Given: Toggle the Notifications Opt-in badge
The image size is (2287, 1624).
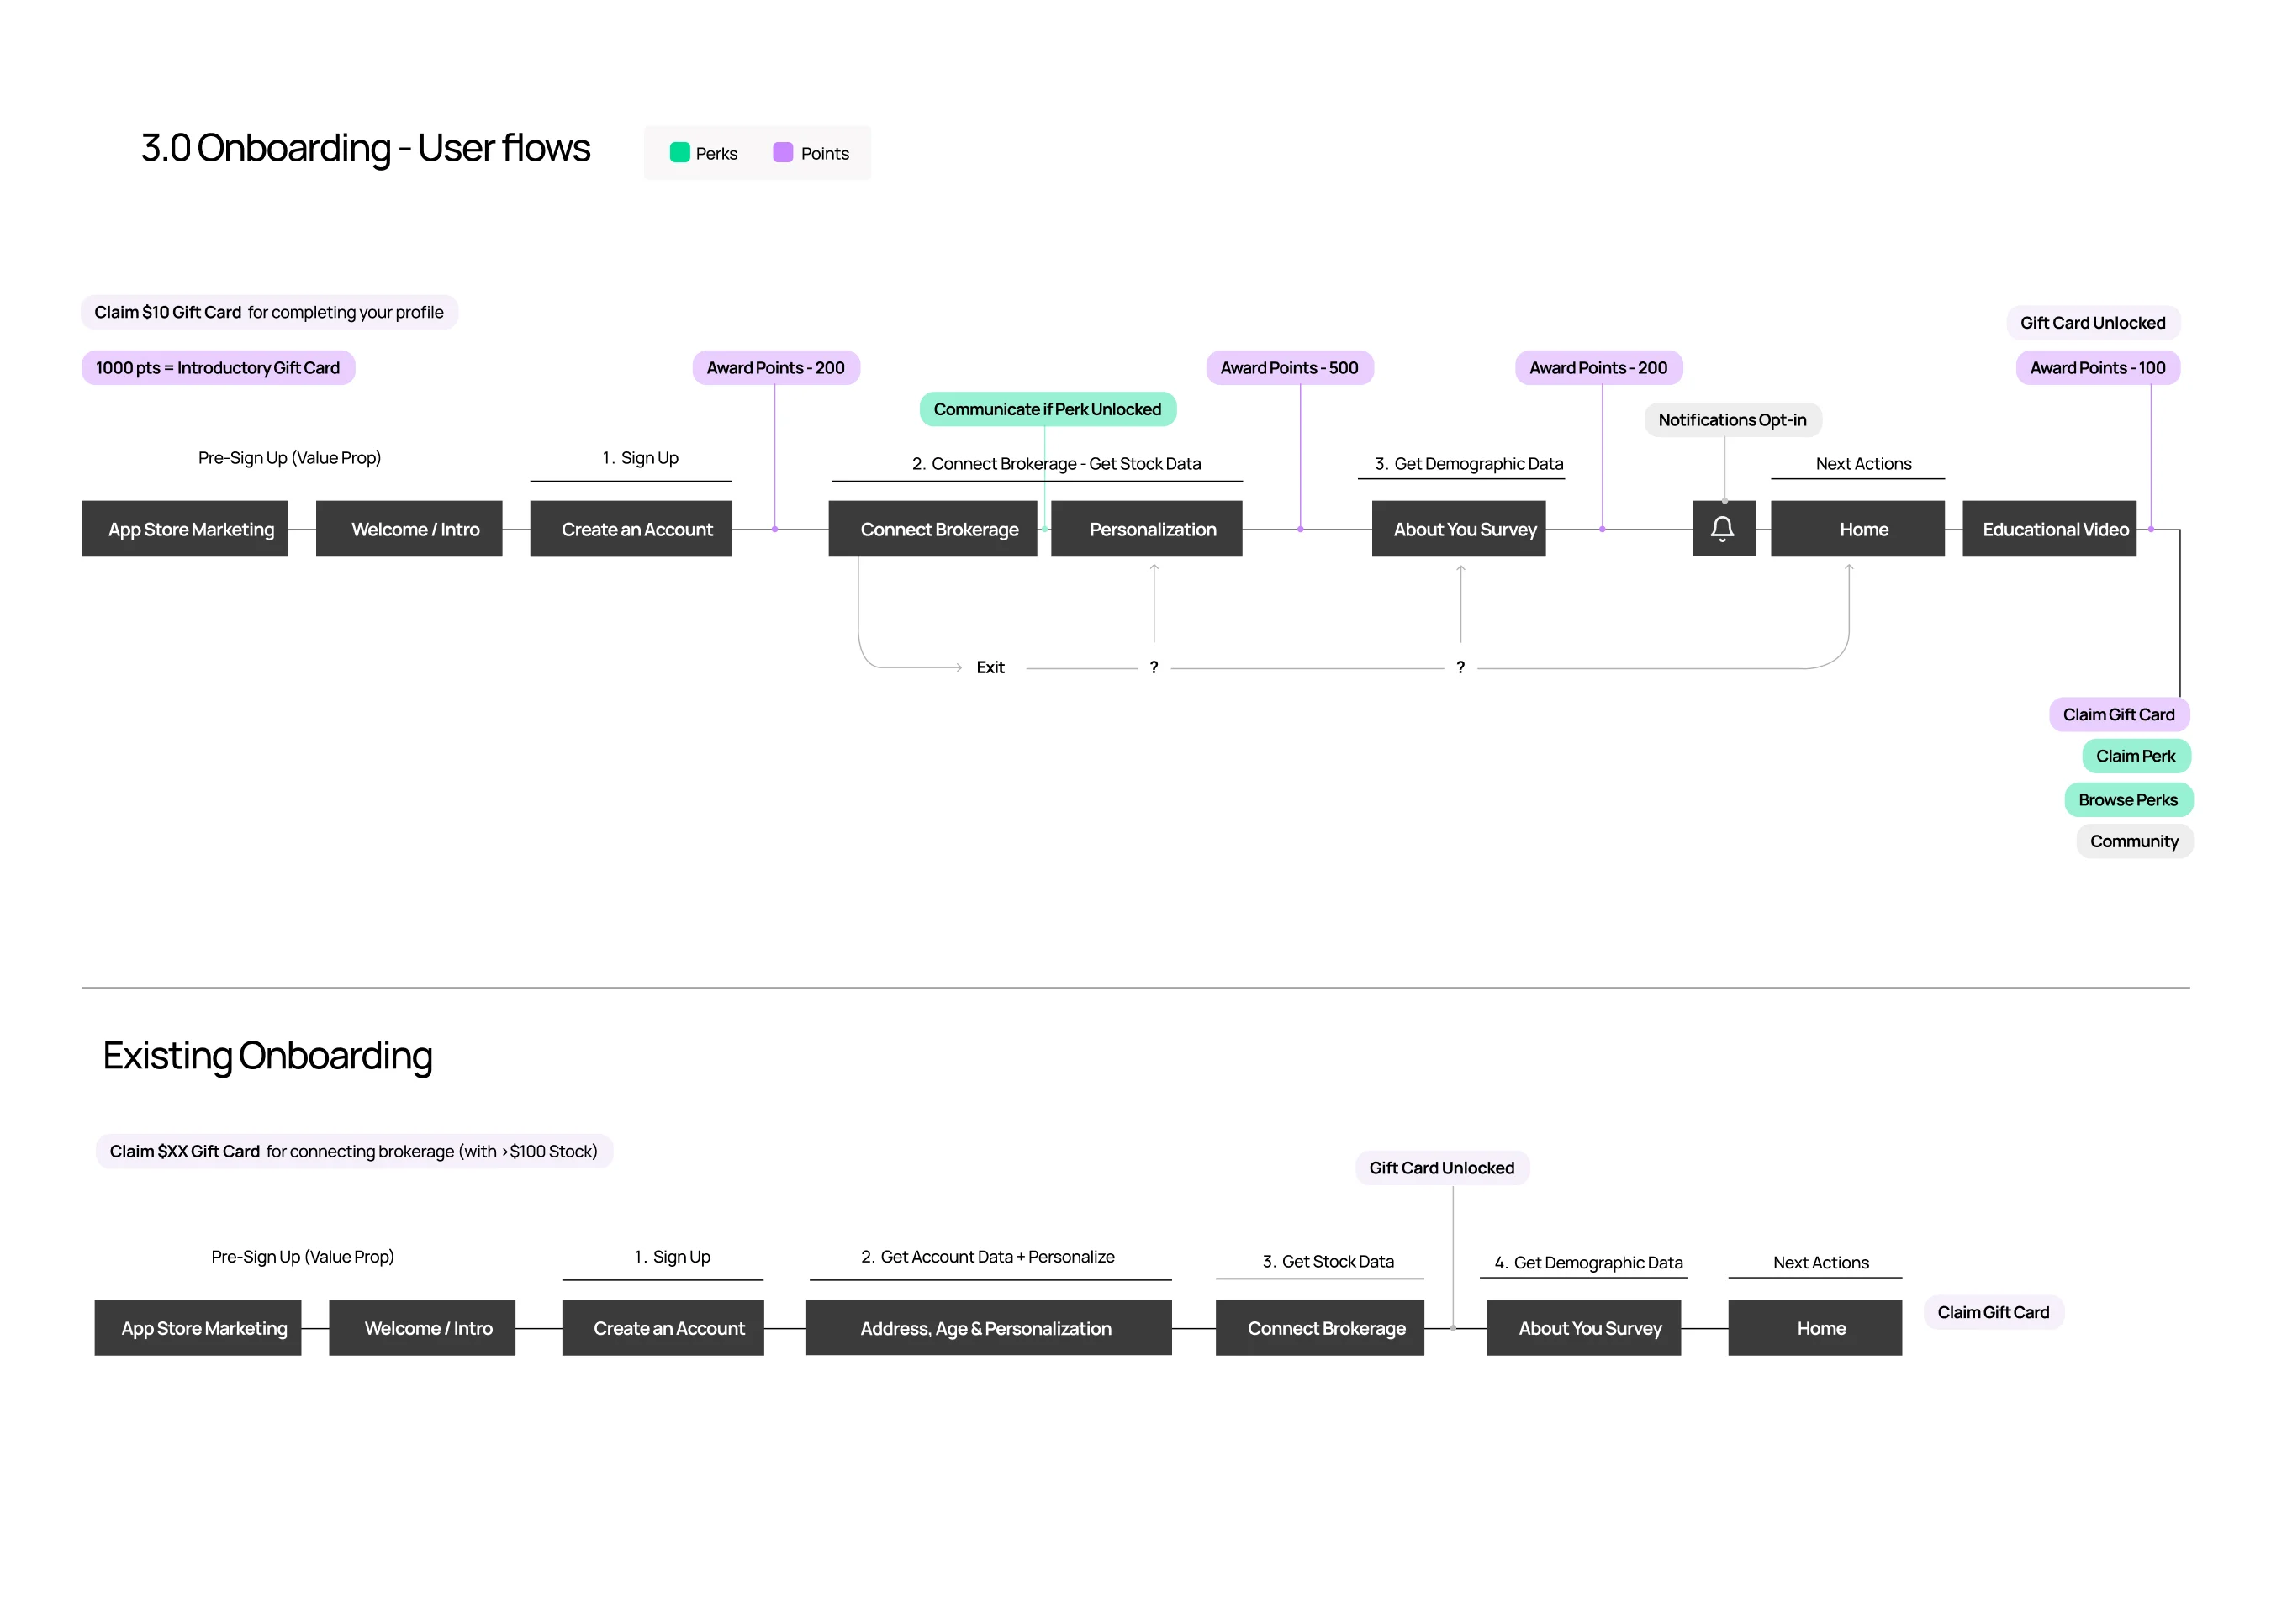Looking at the screenshot, I should [1732, 419].
